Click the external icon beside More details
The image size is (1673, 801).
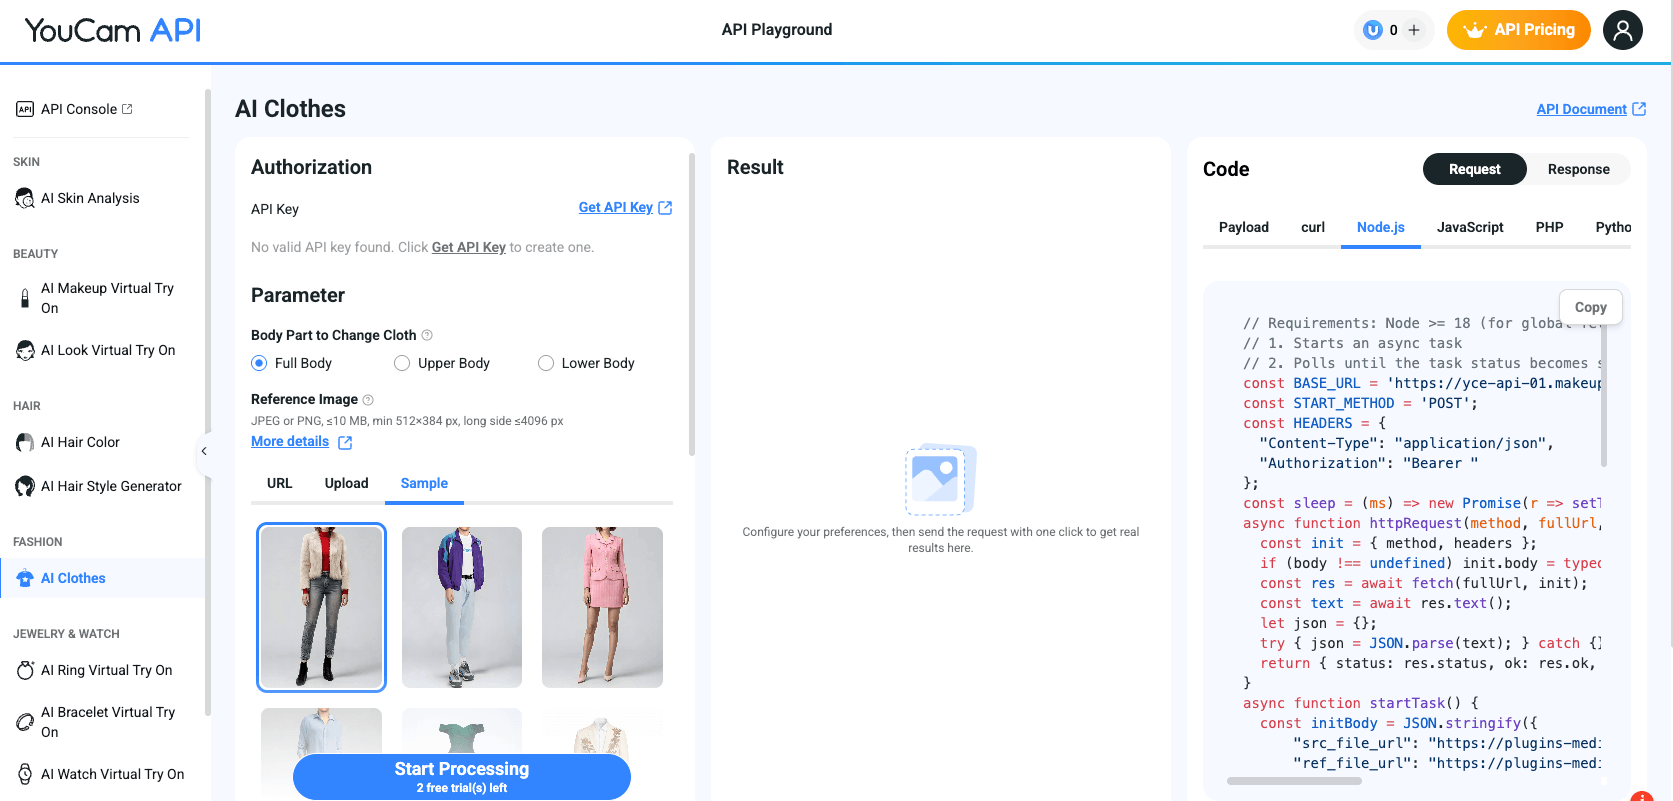pos(345,442)
